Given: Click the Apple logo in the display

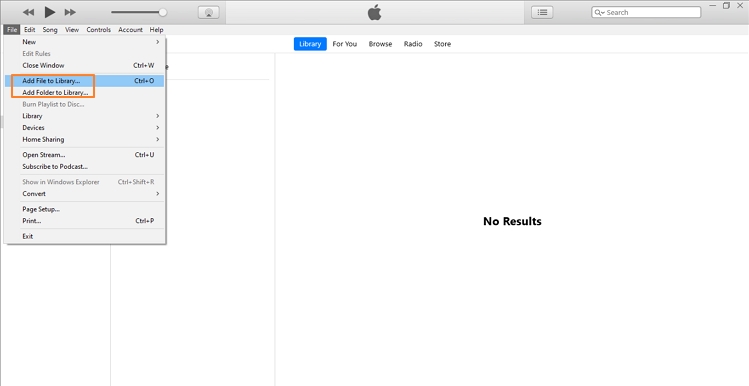Looking at the screenshot, I should tap(374, 12).
